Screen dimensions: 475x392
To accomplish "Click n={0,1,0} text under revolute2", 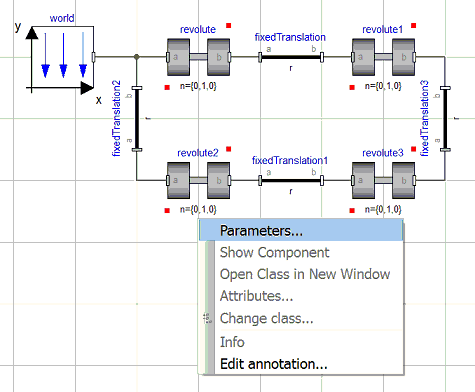I will pos(198,210).
